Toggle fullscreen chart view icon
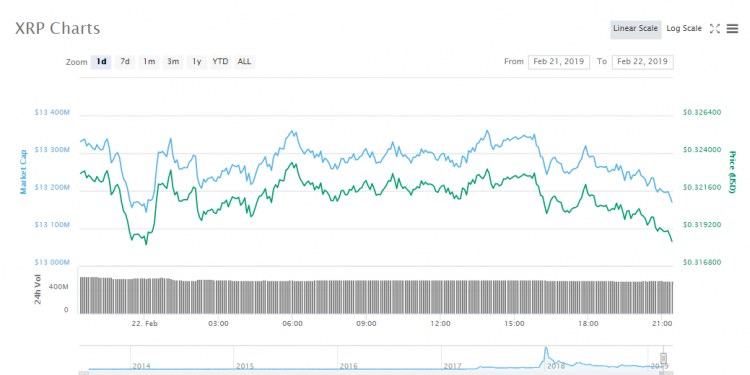Viewport: 750px width, 375px height. pos(715,29)
